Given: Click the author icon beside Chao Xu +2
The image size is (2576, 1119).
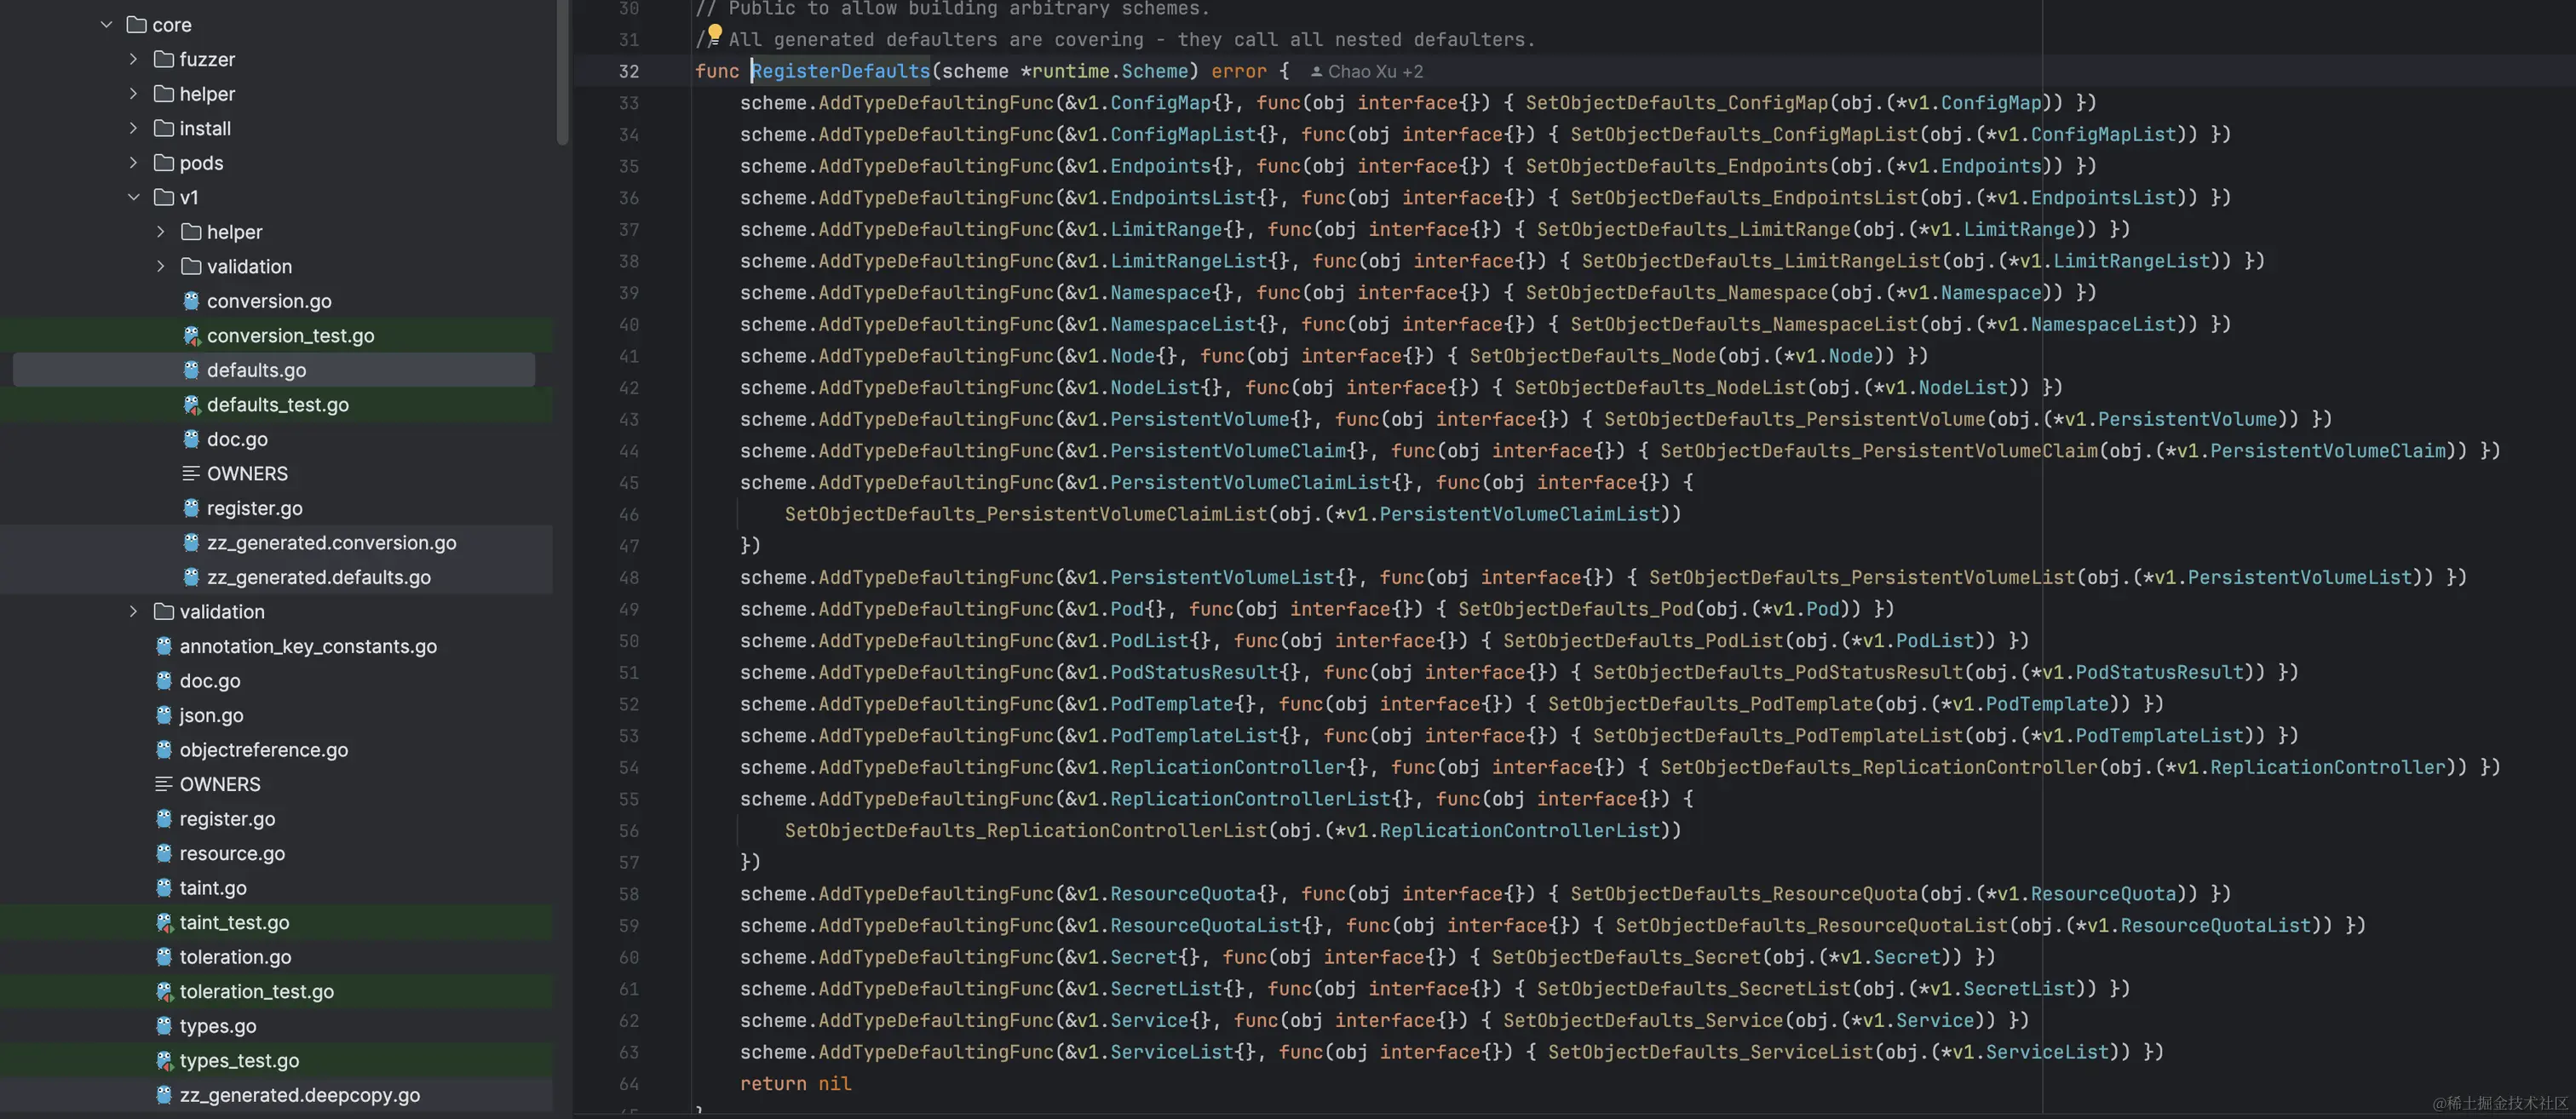Looking at the screenshot, I should click(x=1316, y=72).
